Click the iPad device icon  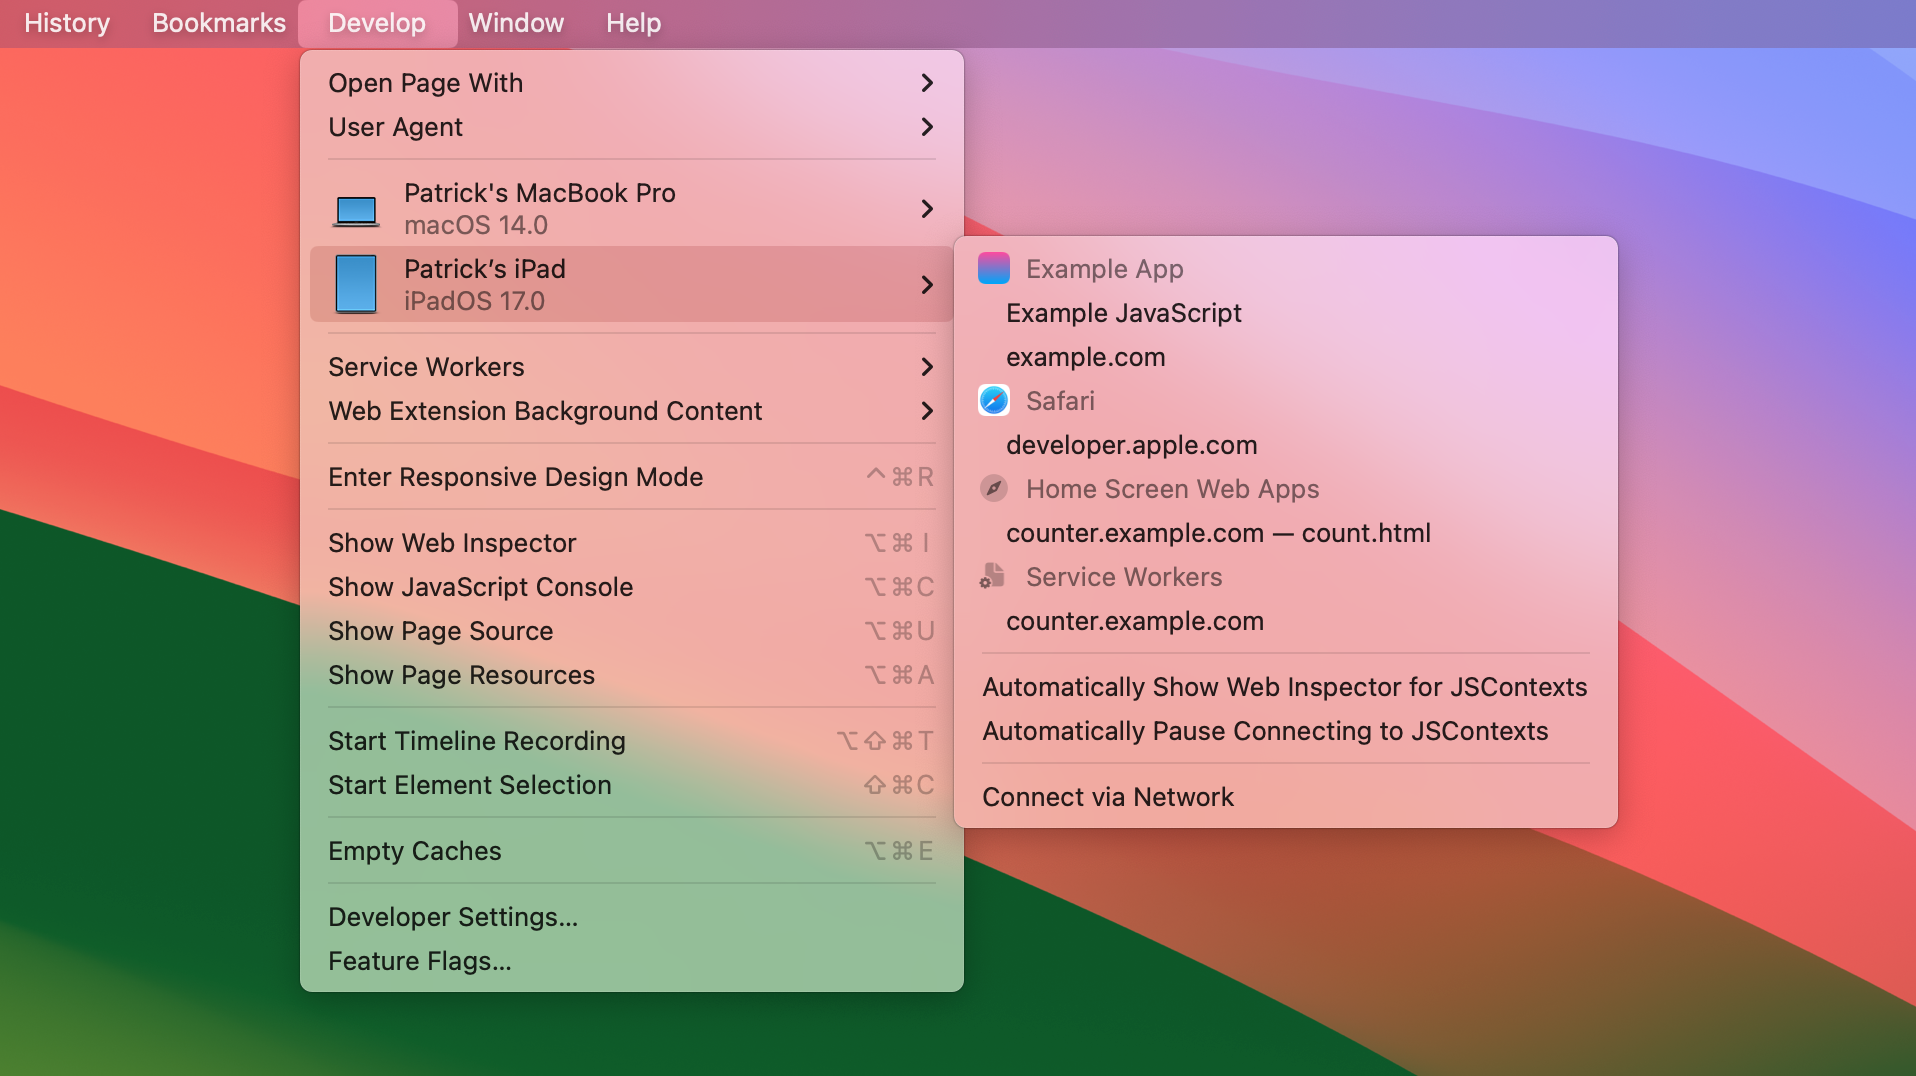point(356,284)
